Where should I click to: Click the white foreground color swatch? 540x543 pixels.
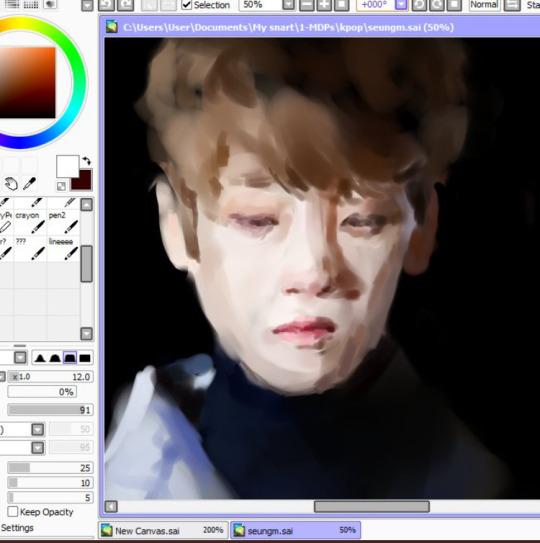[x=68, y=167]
